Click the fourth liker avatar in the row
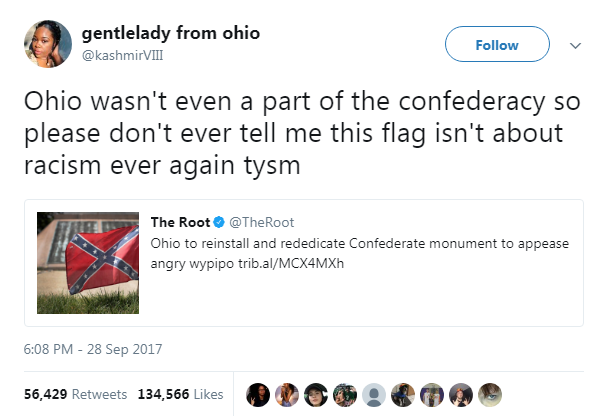 pyautogui.click(x=343, y=394)
